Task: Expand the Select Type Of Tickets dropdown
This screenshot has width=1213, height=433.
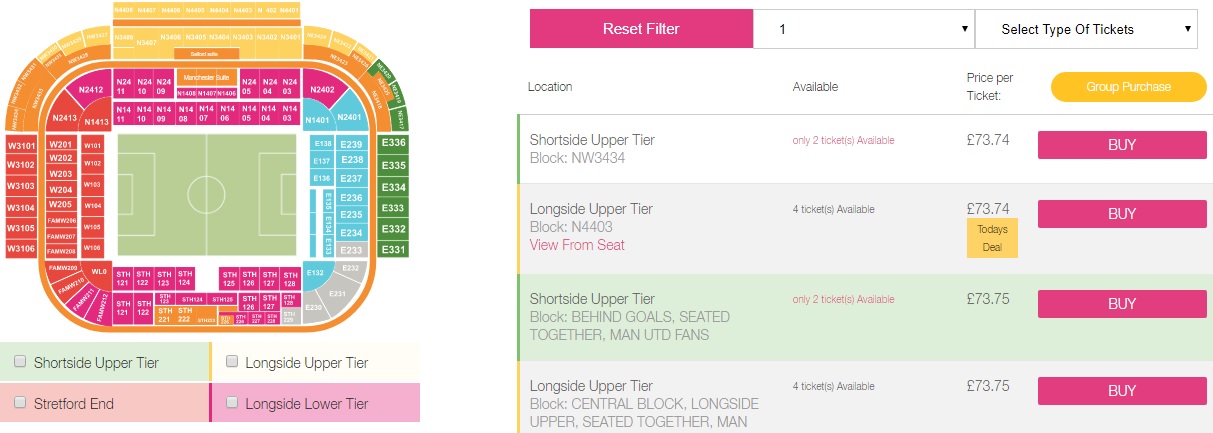Action: pyautogui.click(x=1085, y=29)
